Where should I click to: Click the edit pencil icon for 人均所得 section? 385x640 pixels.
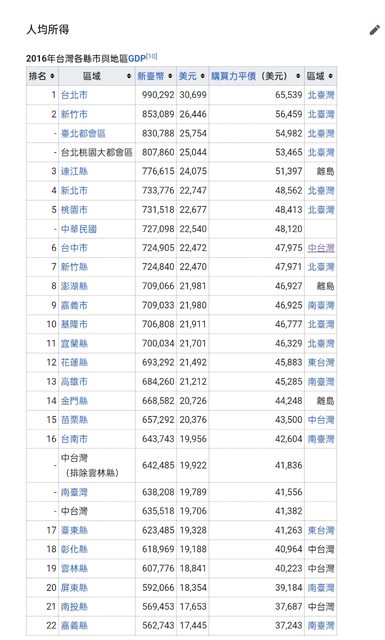pos(374,30)
